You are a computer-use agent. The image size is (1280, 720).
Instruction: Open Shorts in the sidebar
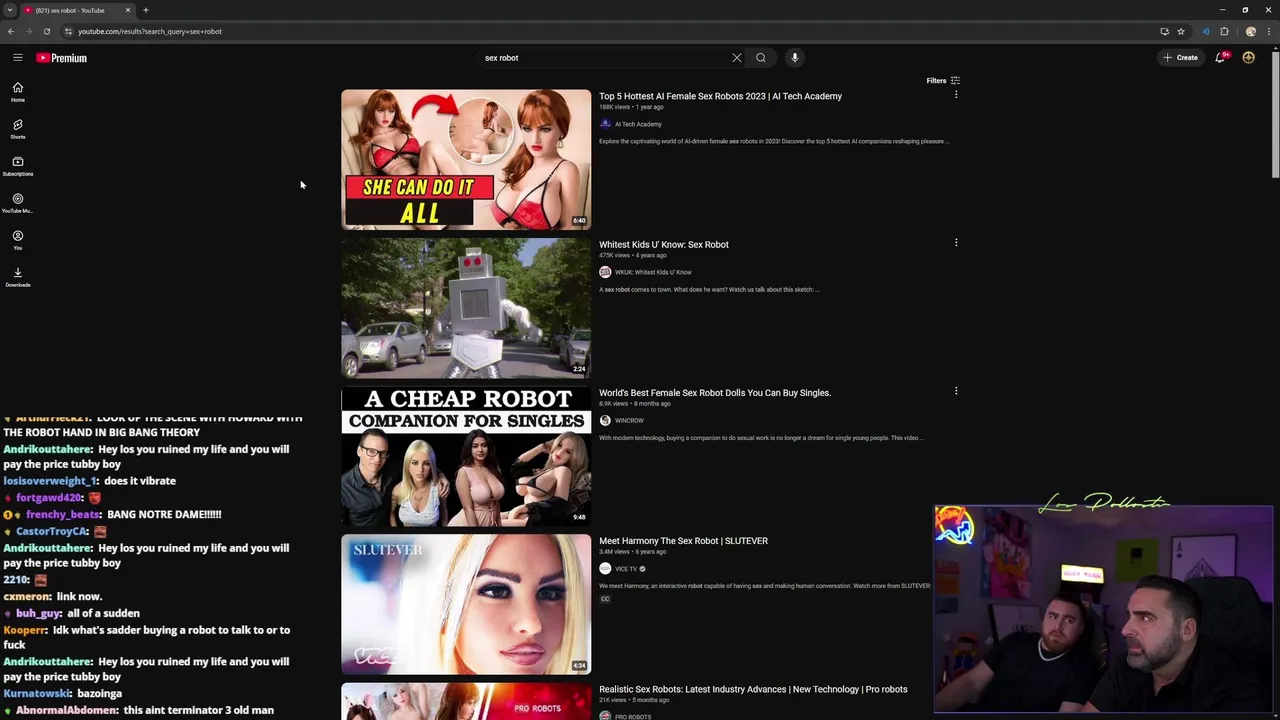click(18, 129)
